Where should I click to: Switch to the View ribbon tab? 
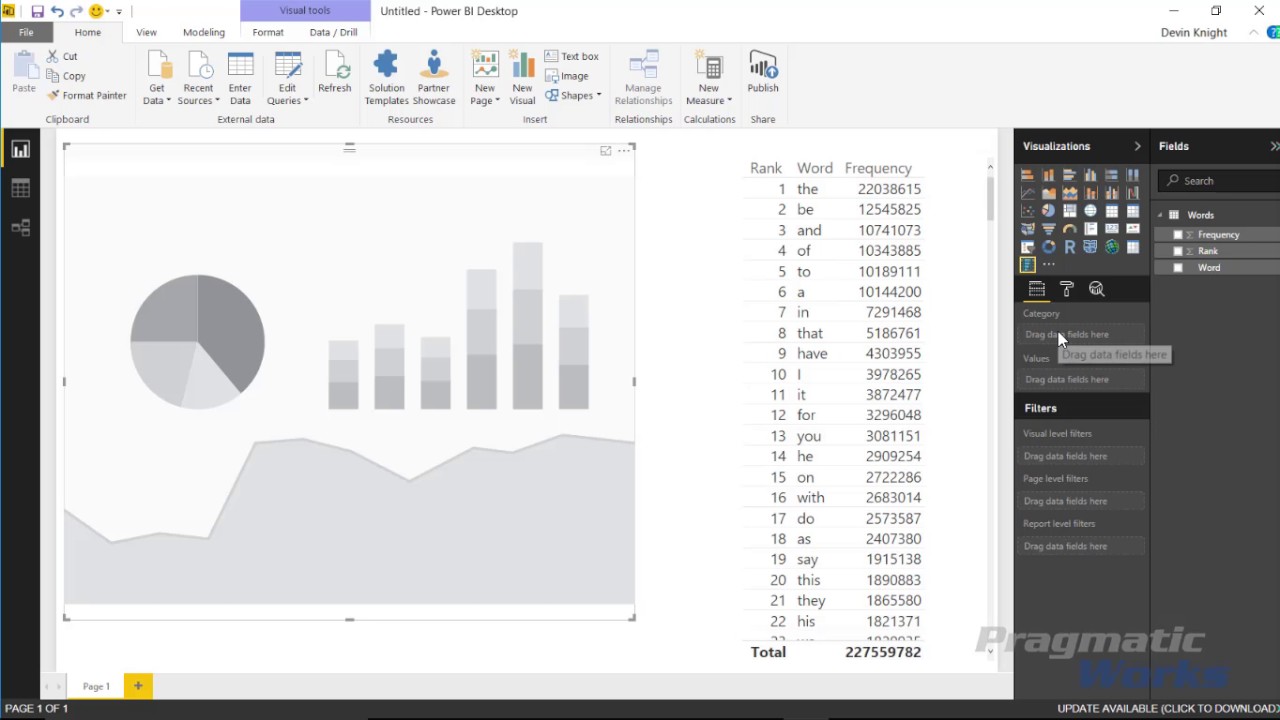point(146,32)
